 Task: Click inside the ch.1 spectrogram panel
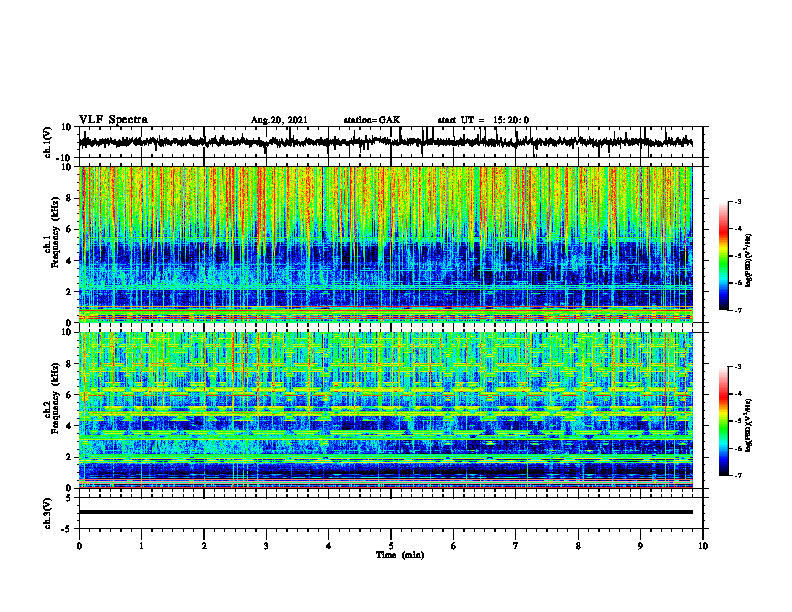click(385, 244)
